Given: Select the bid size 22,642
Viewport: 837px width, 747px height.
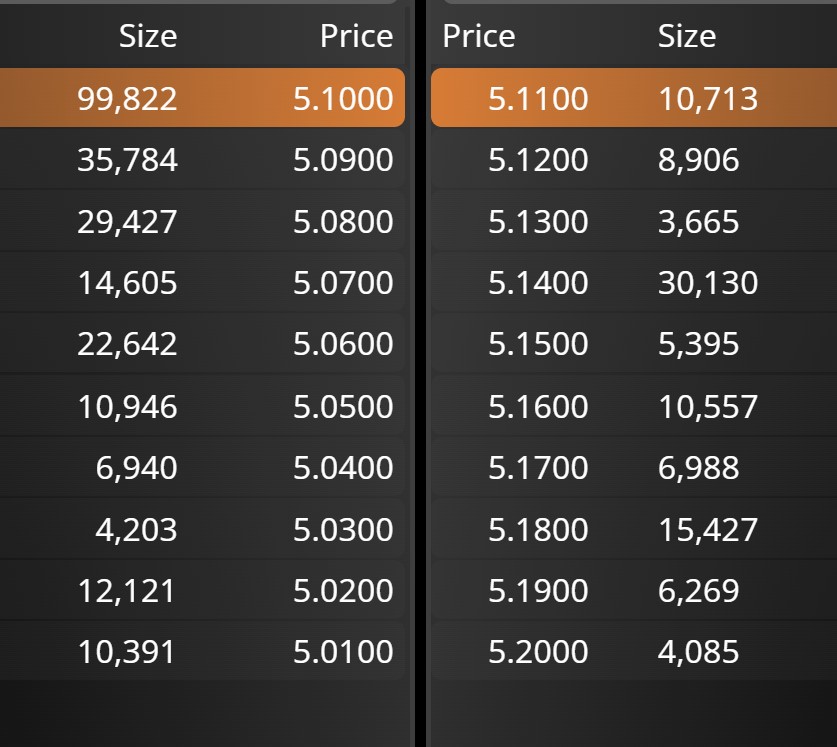Looking at the screenshot, I should pyautogui.click(x=127, y=344).
